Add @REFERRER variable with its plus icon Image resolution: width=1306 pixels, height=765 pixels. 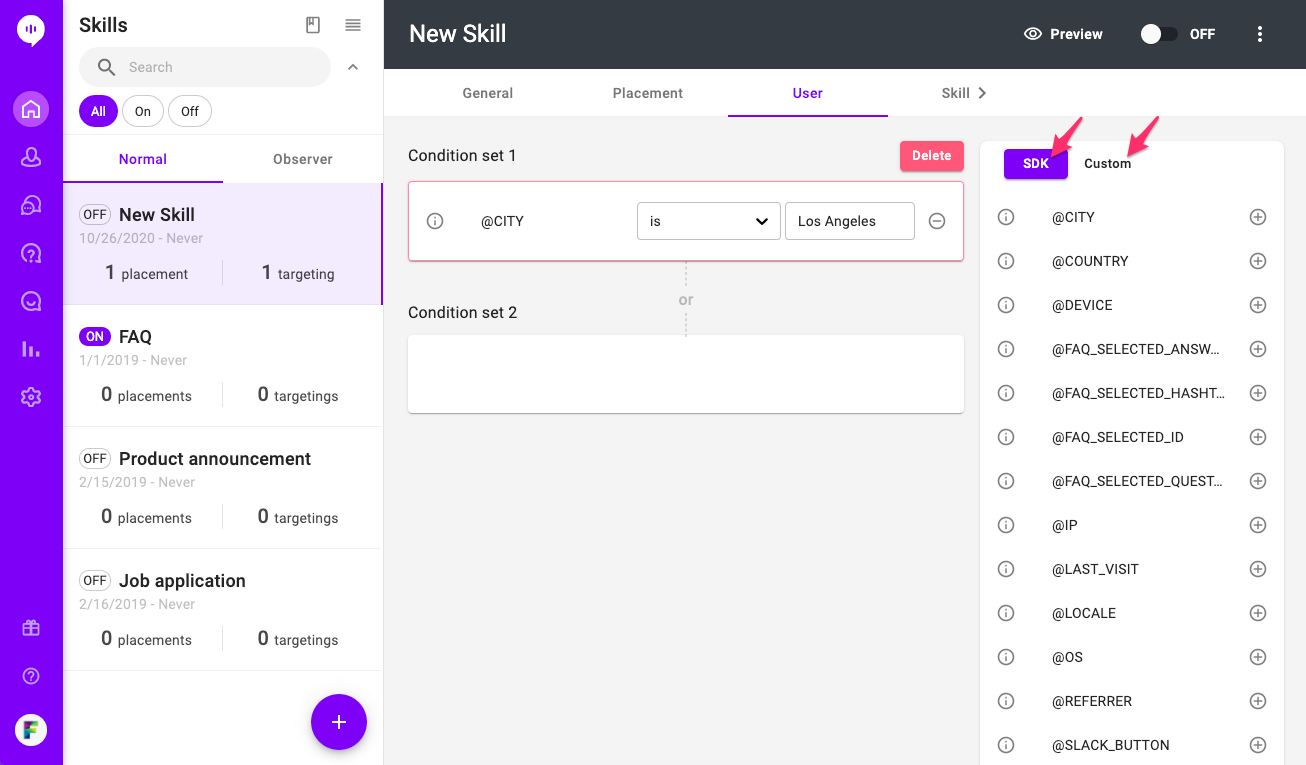pyautogui.click(x=1258, y=701)
